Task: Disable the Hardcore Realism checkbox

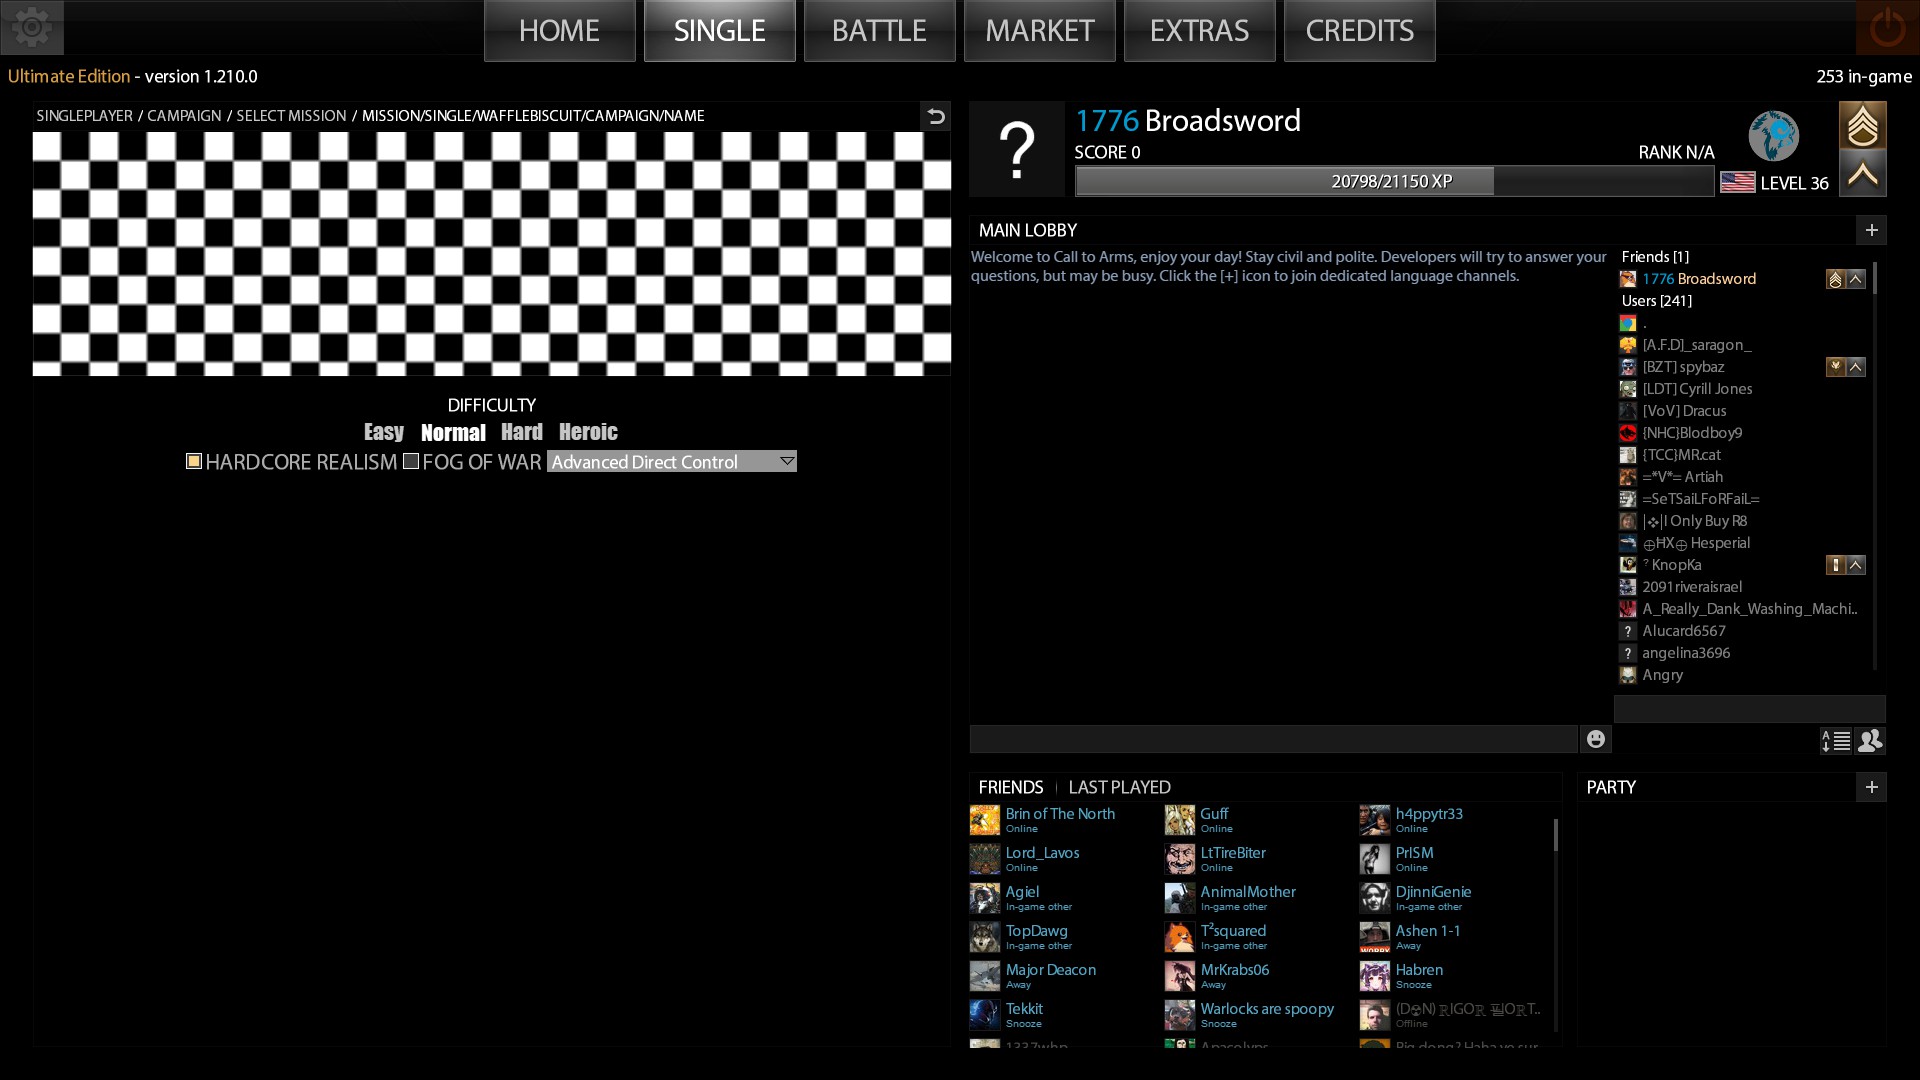Action: coord(194,462)
